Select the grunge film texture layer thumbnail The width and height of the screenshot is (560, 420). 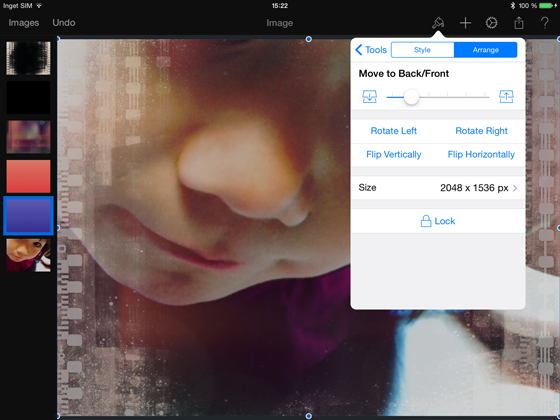pyautogui.click(x=28, y=58)
